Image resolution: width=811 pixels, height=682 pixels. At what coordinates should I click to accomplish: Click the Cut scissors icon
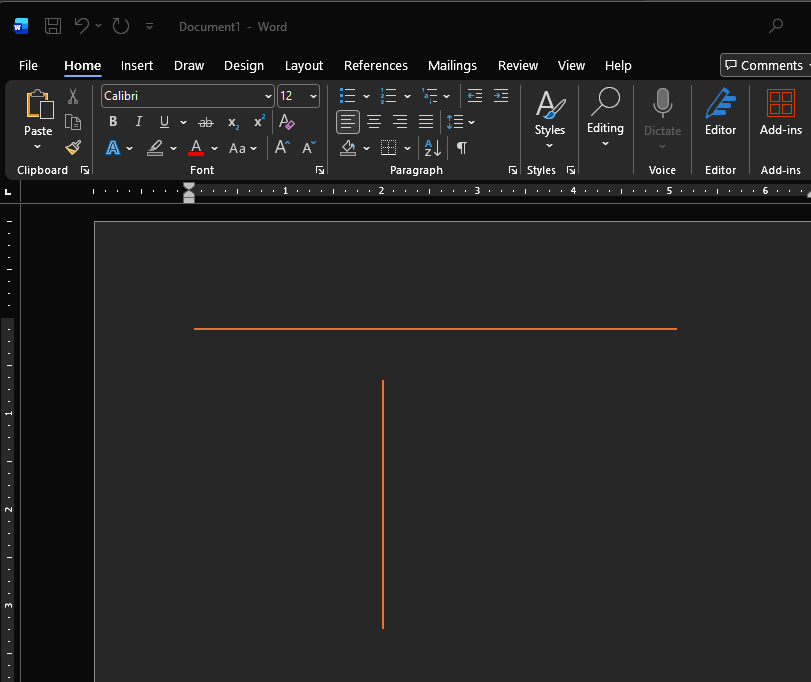click(x=73, y=97)
